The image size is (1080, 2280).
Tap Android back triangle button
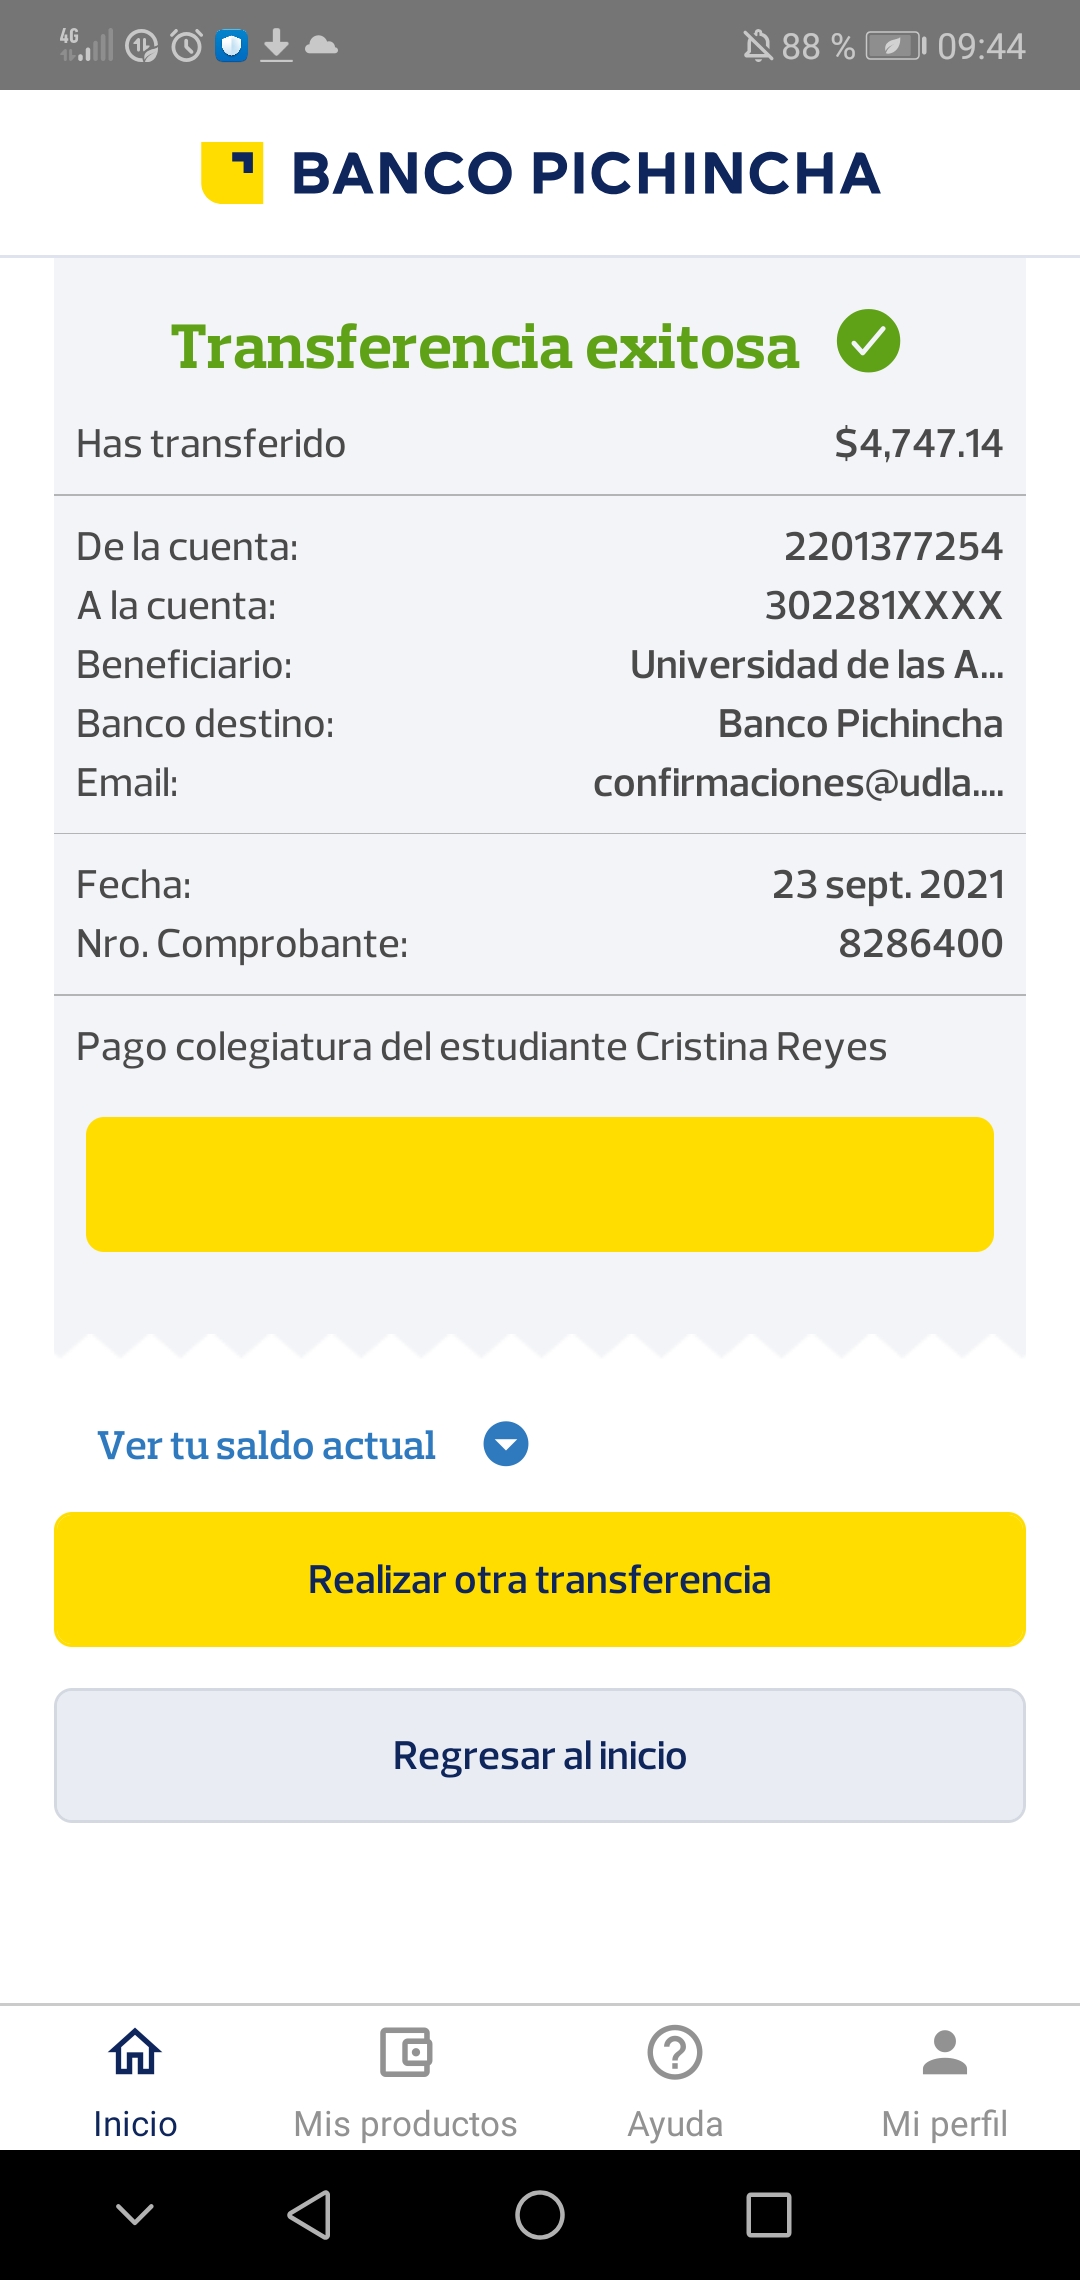click(x=309, y=2215)
